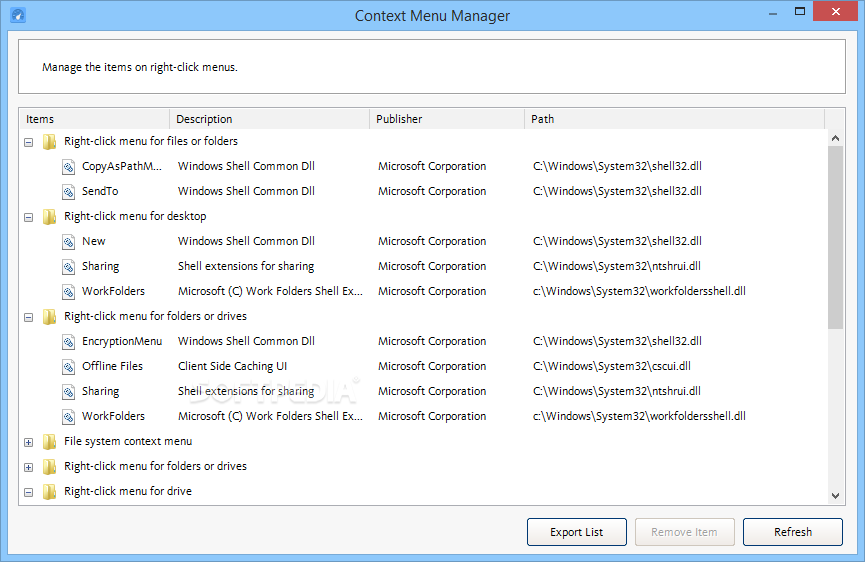Collapse the Right-click menu for drive group
Viewport: 865px width, 562px height.
pos(29,492)
